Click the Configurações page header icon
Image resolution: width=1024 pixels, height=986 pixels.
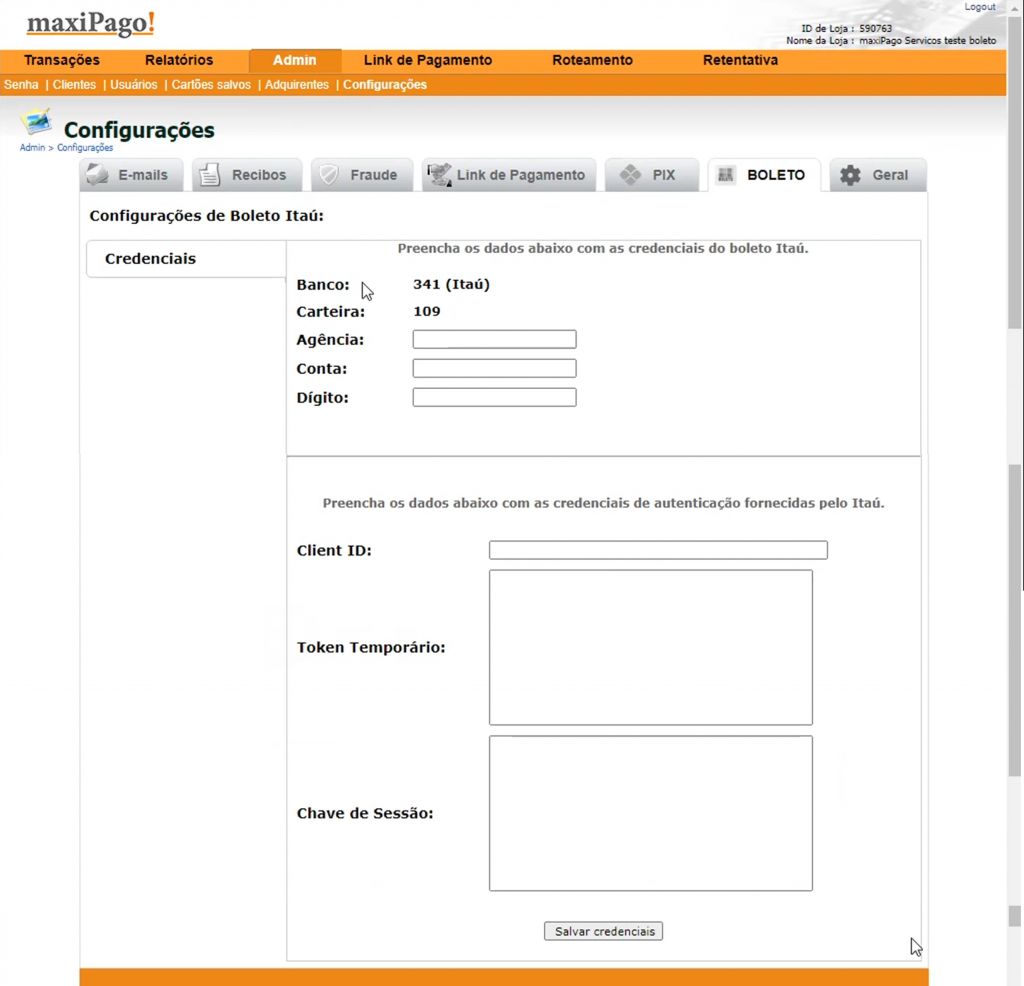pos(36,121)
